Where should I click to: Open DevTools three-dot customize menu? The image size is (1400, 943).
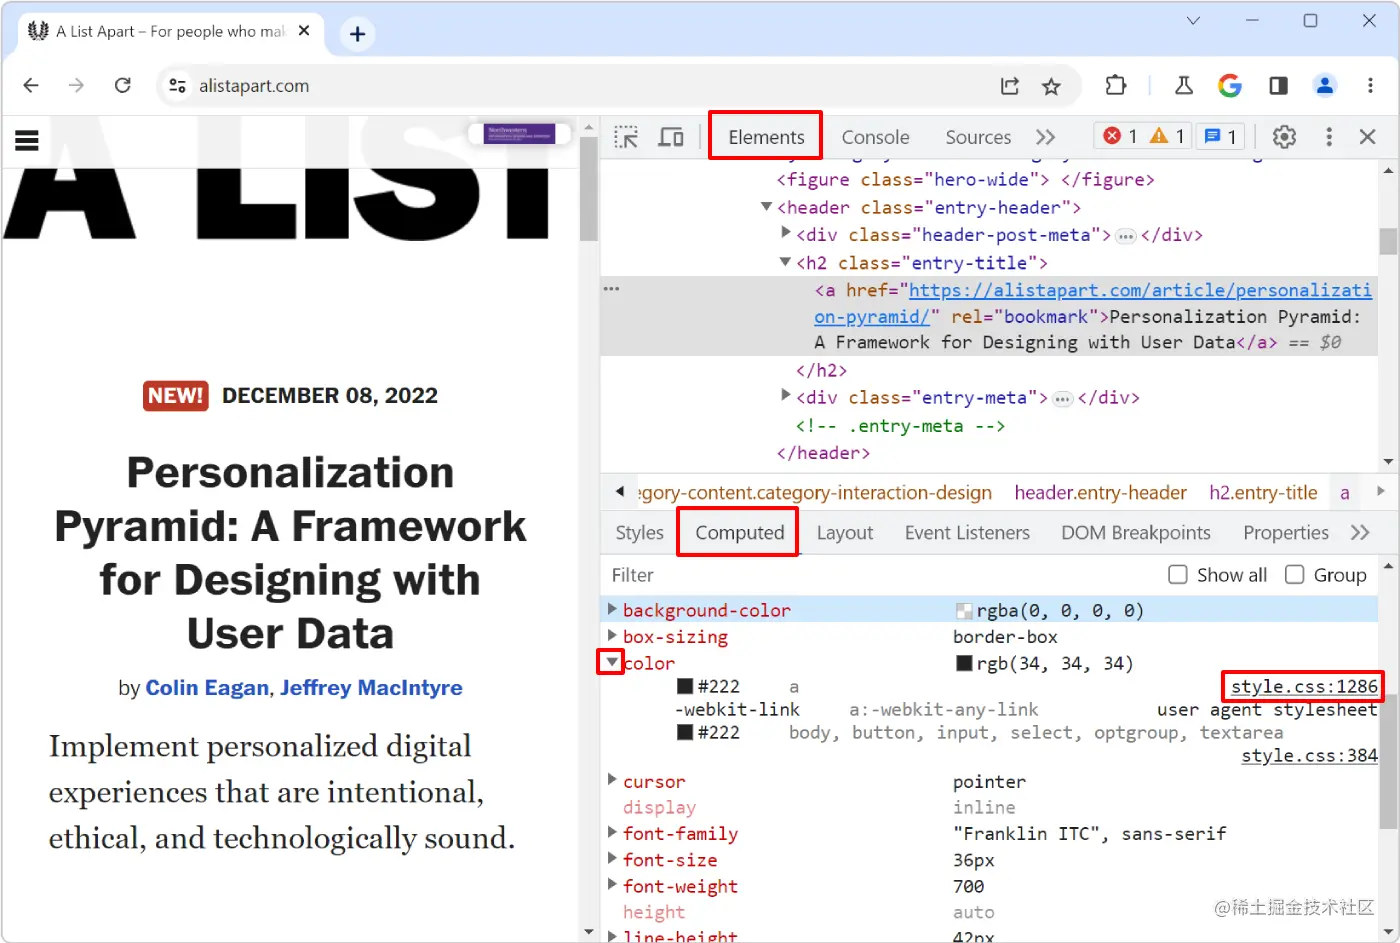coord(1329,137)
